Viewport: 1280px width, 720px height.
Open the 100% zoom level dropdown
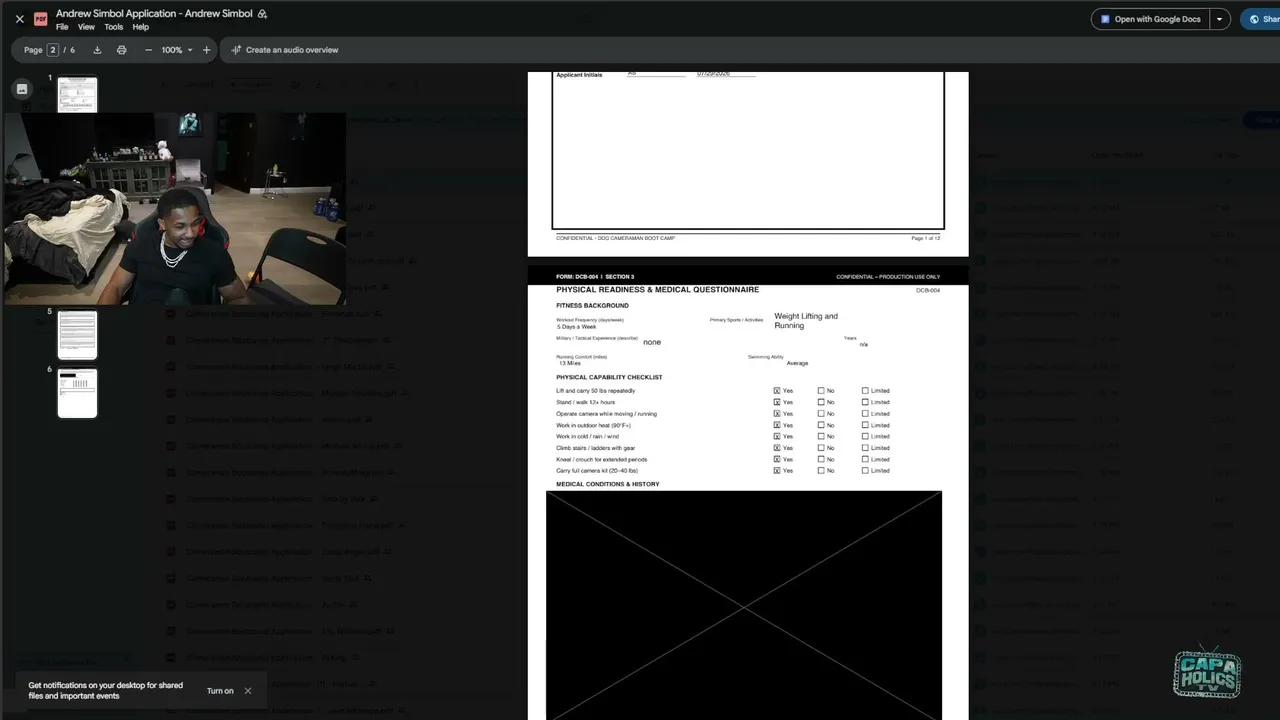pyautogui.click(x=177, y=50)
